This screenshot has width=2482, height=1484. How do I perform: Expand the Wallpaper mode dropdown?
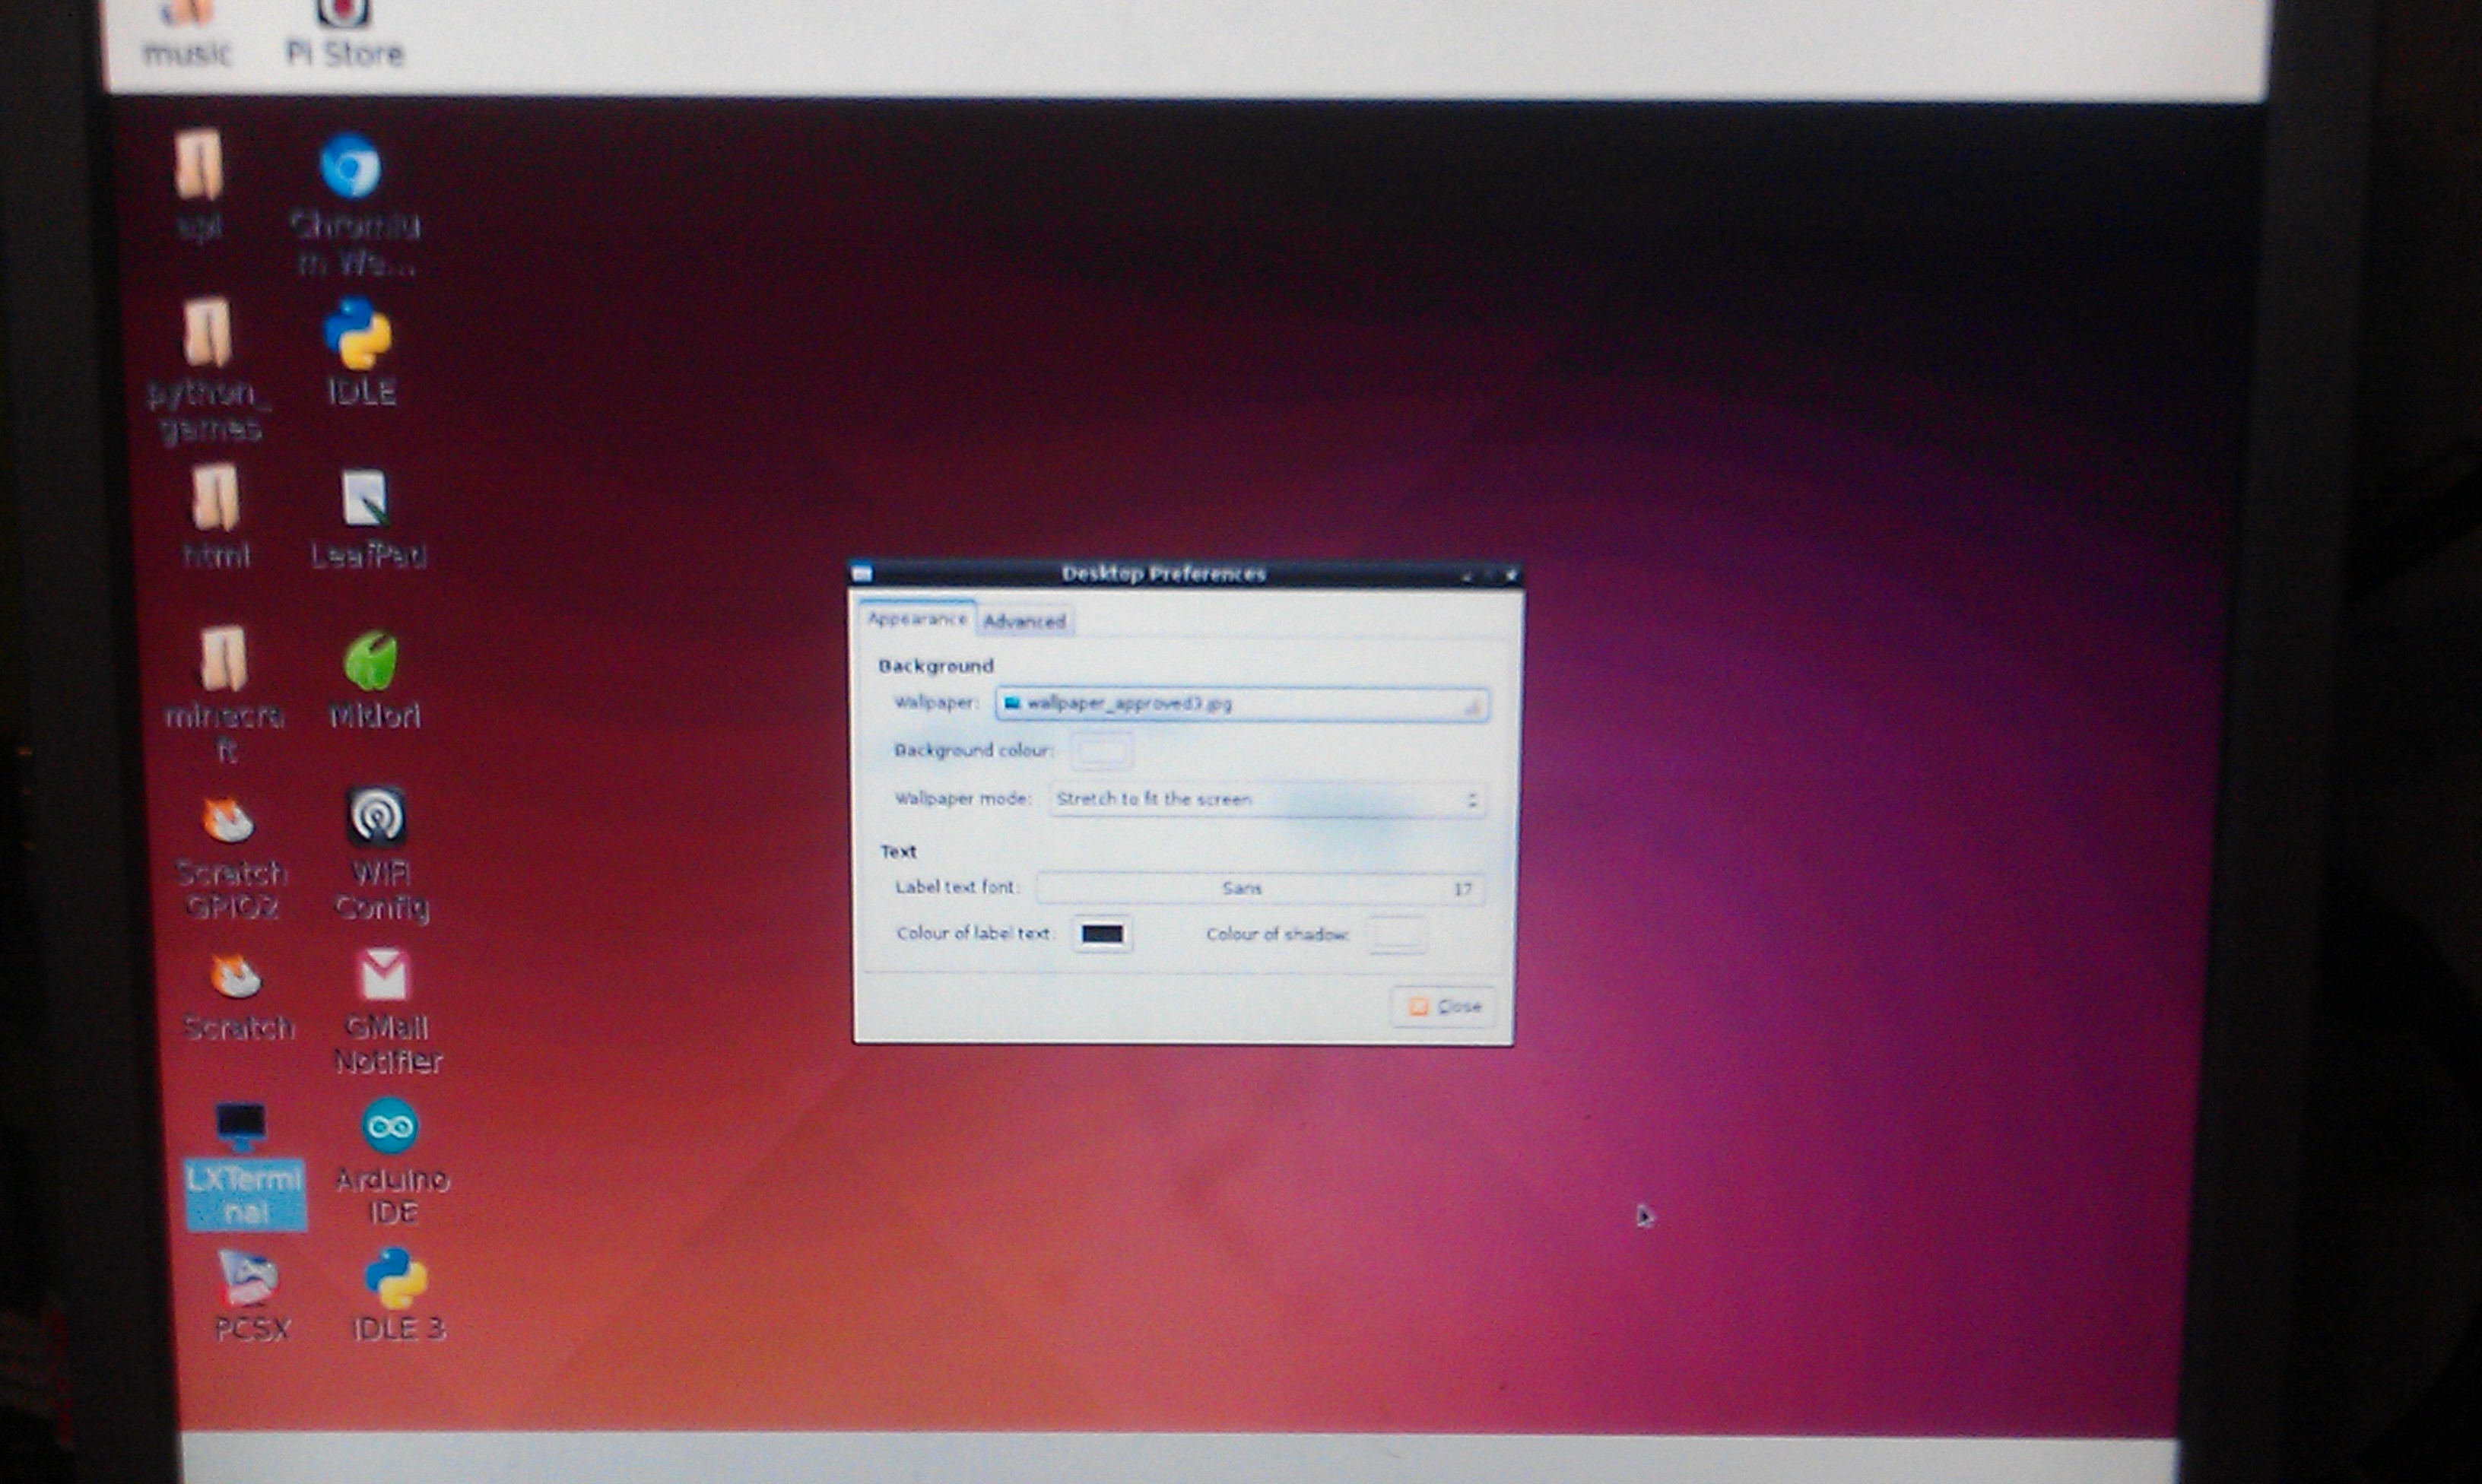(1267, 800)
